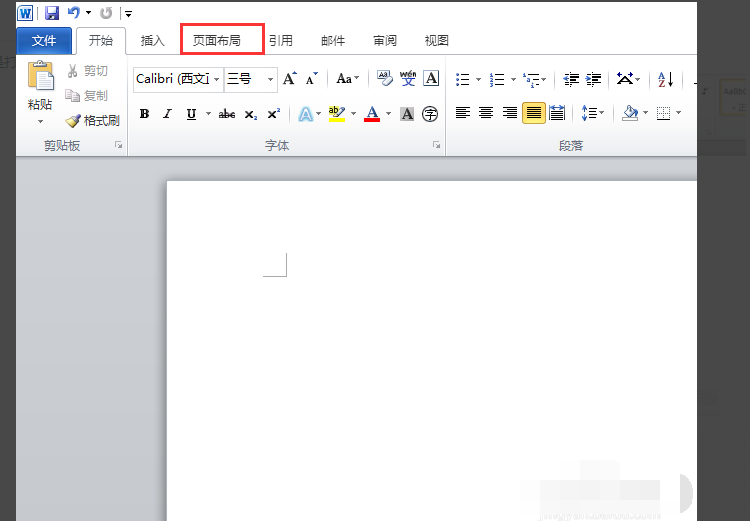The image size is (750, 521).
Task: Click the Save icon in quick access toolbar
Action: (x=52, y=13)
